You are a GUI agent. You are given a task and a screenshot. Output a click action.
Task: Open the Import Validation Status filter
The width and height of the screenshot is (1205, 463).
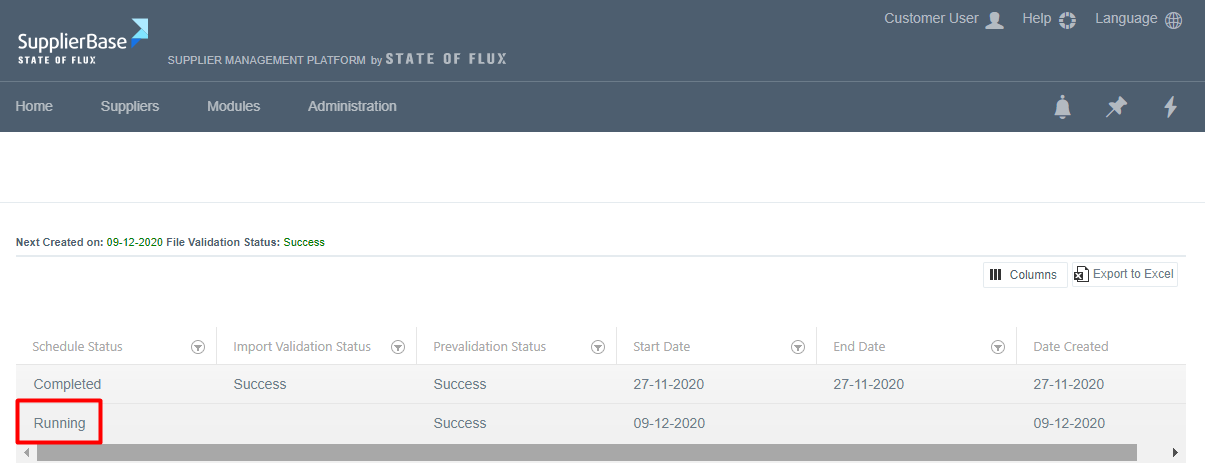point(398,347)
